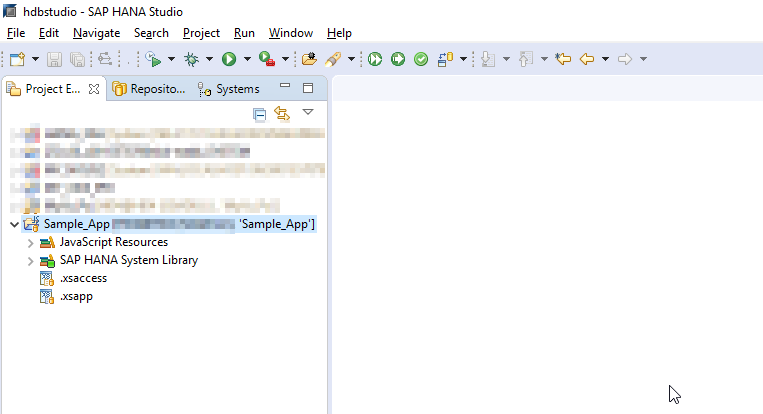Screen dimensions: 763x414
Task: Open the Search flashlight dropdown arrow
Action: (351, 59)
